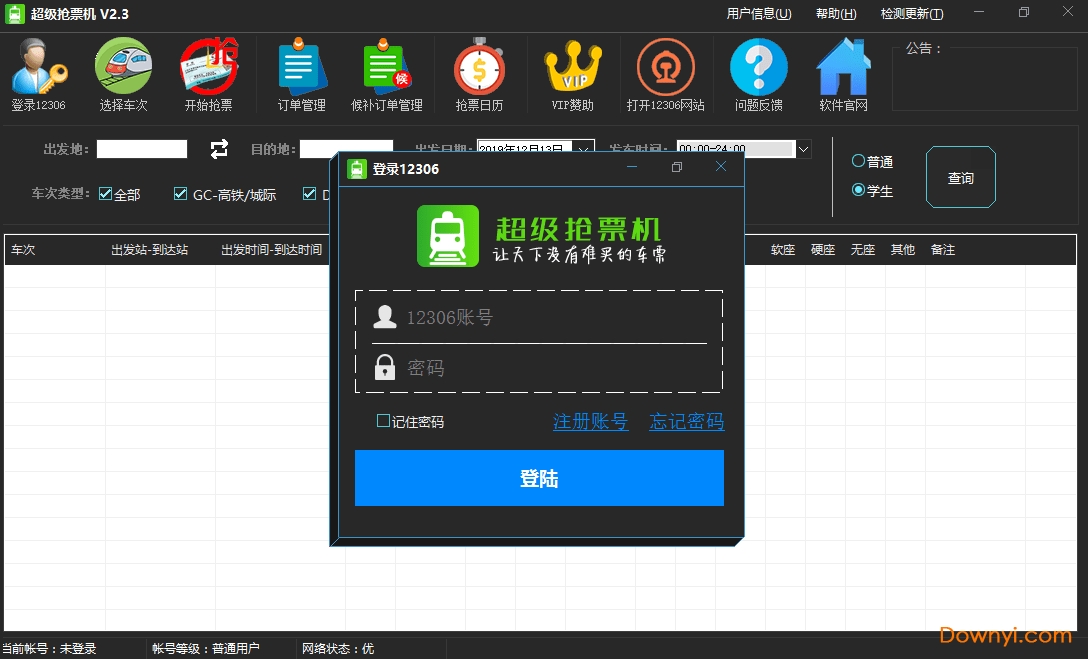
Task: Open 选择车次 train selection tool
Action: (x=122, y=70)
